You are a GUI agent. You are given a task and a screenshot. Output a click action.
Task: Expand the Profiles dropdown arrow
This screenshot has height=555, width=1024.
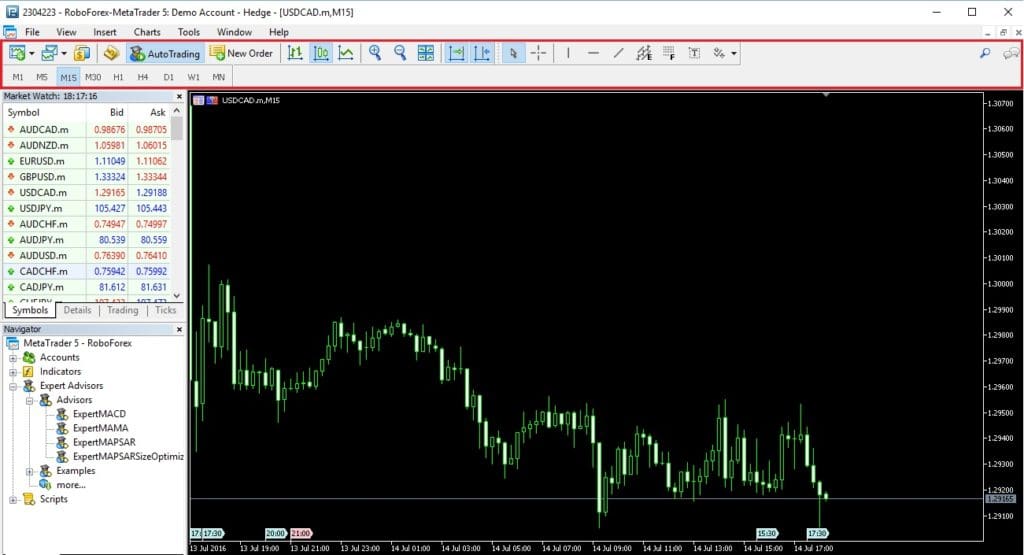pyautogui.click(x=63, y=54)
